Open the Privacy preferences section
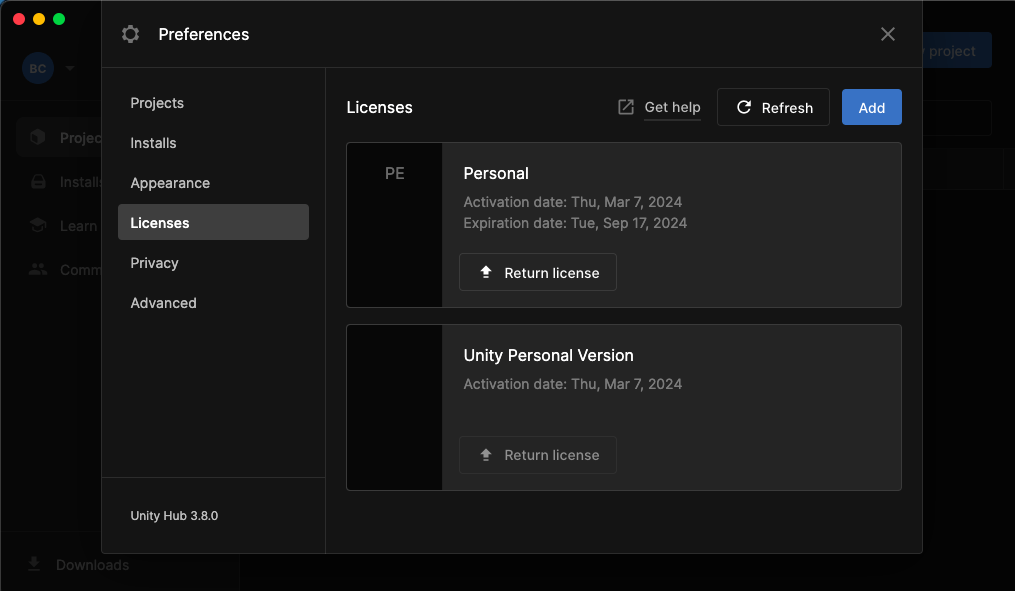The height and width of the screenshot is (591, 1015). (x=213, y=263)
